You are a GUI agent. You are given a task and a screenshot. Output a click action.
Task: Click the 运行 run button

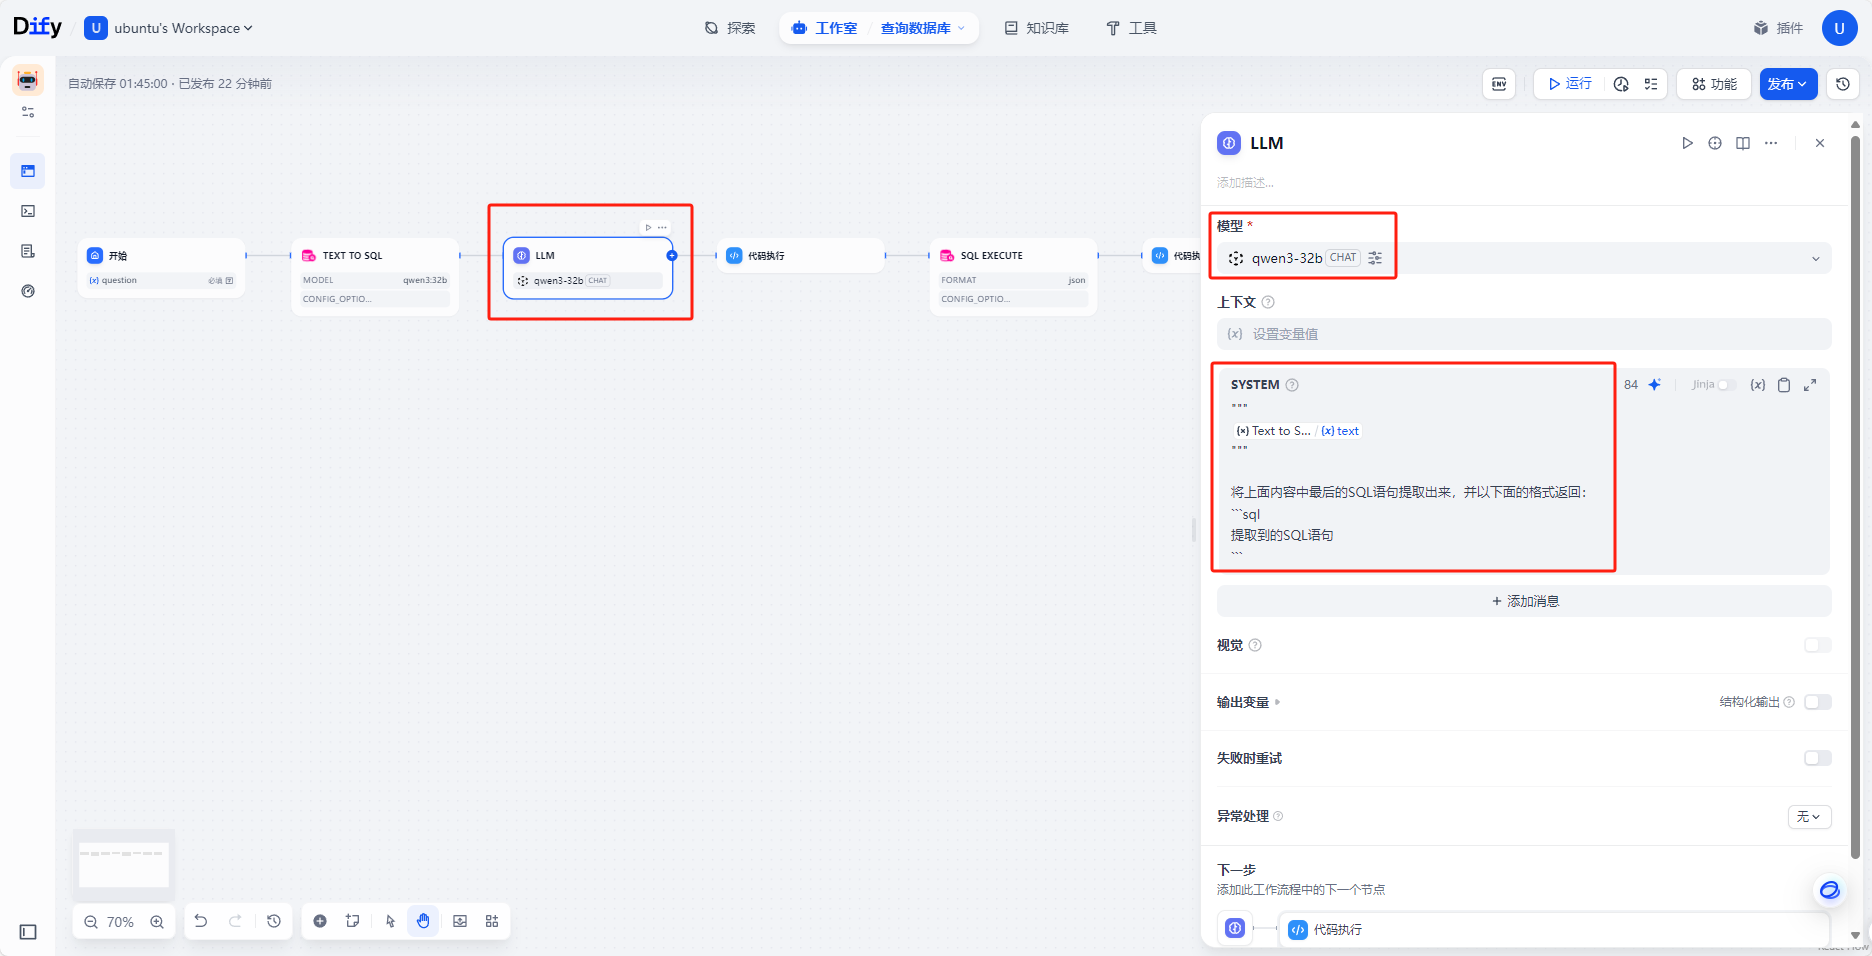[x=1570, y=84]
